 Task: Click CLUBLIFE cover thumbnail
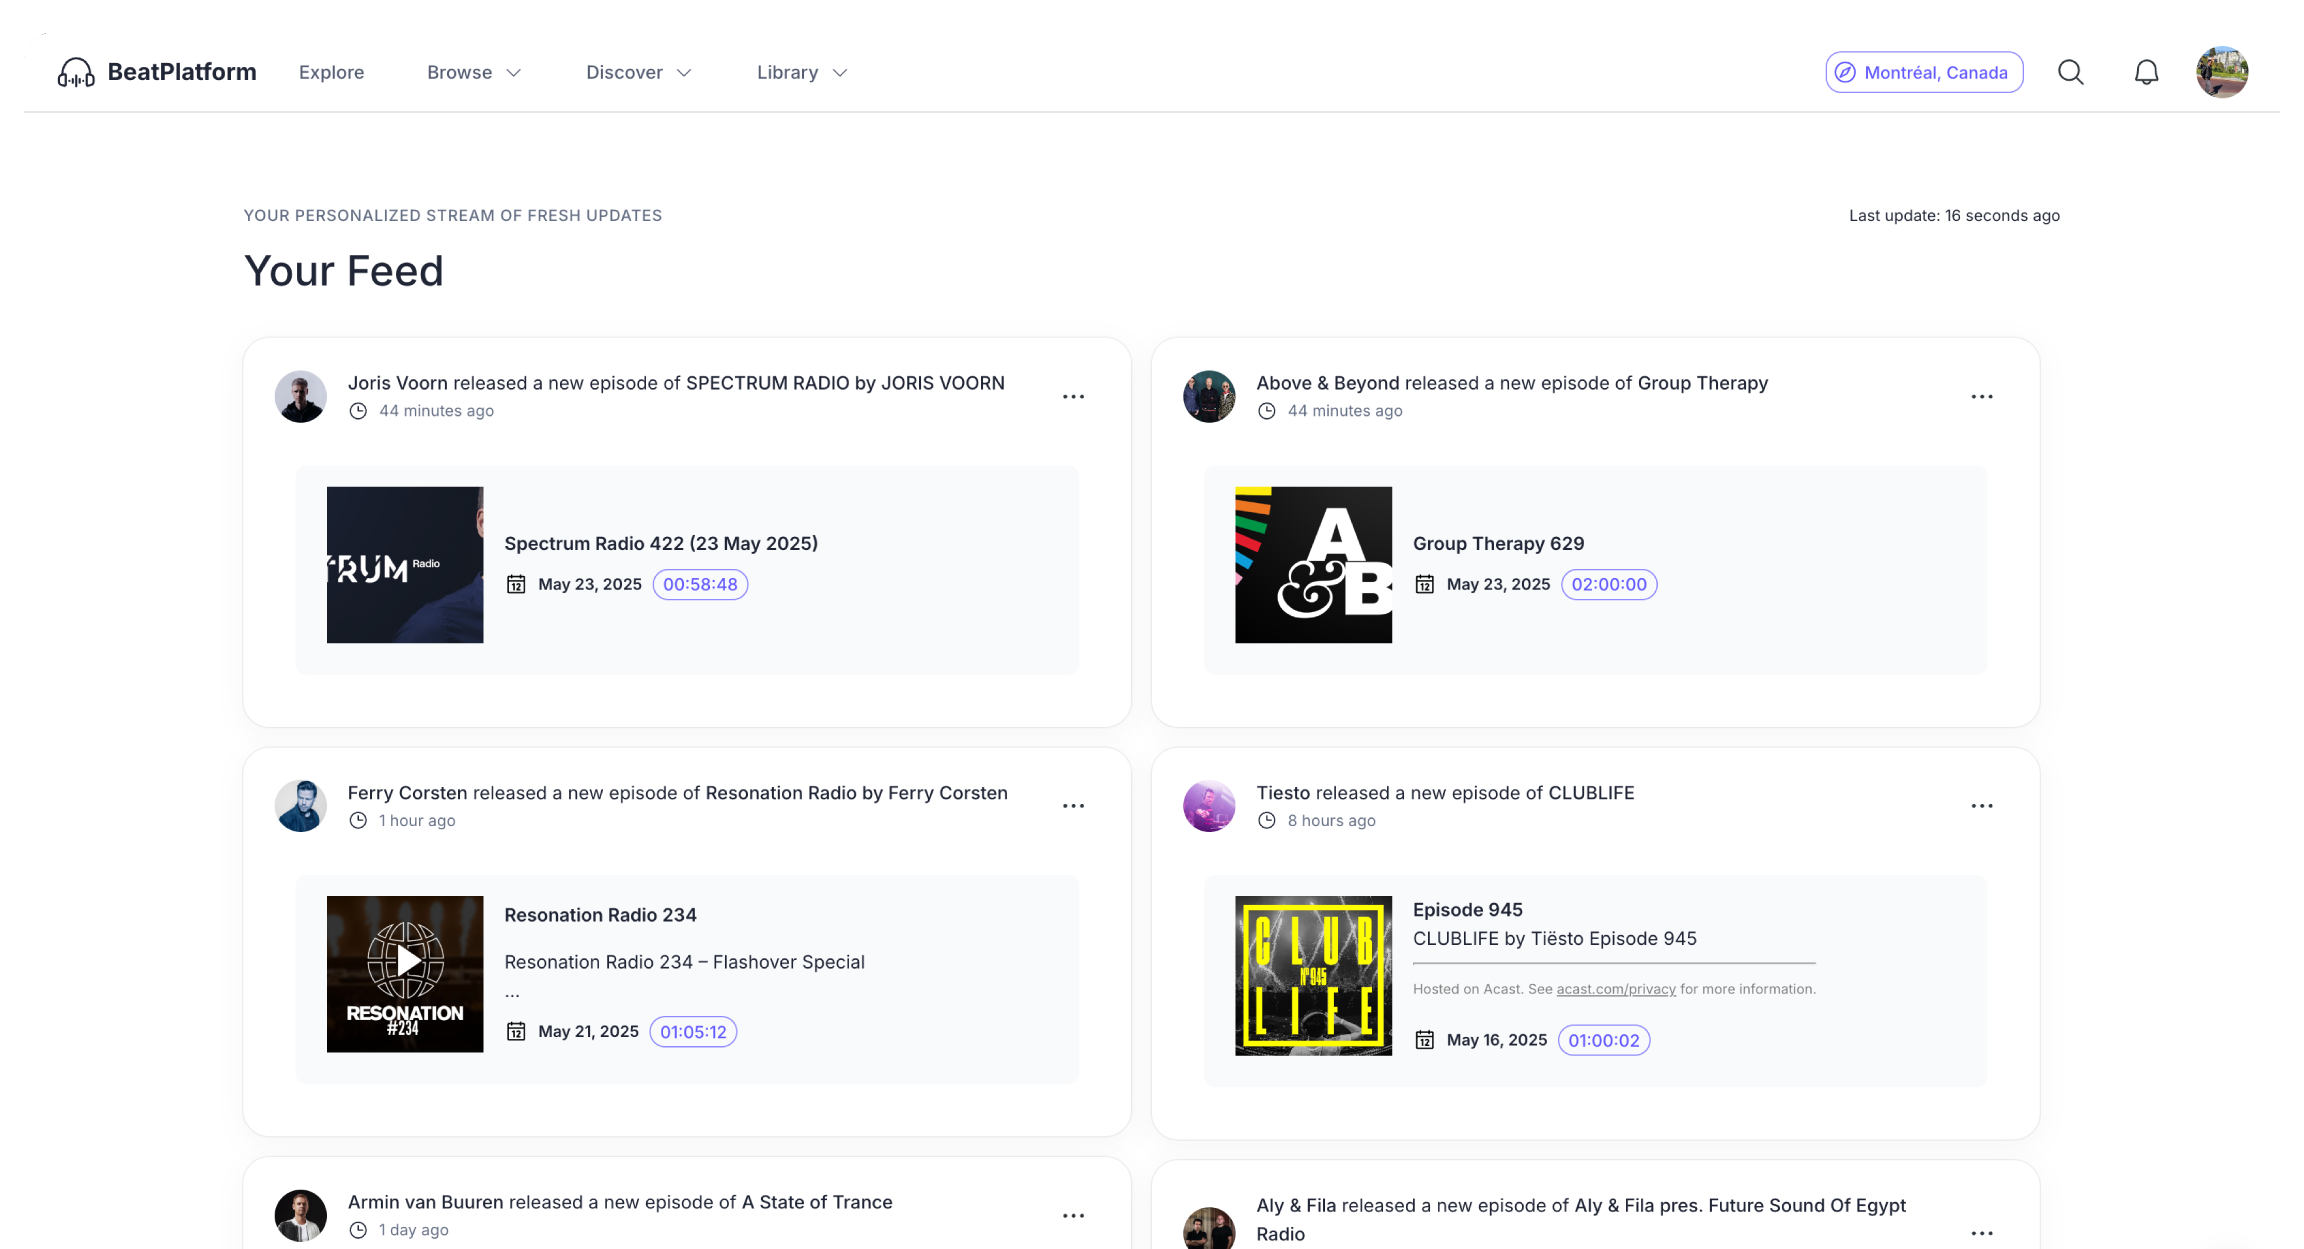(x=1313, y=976)
